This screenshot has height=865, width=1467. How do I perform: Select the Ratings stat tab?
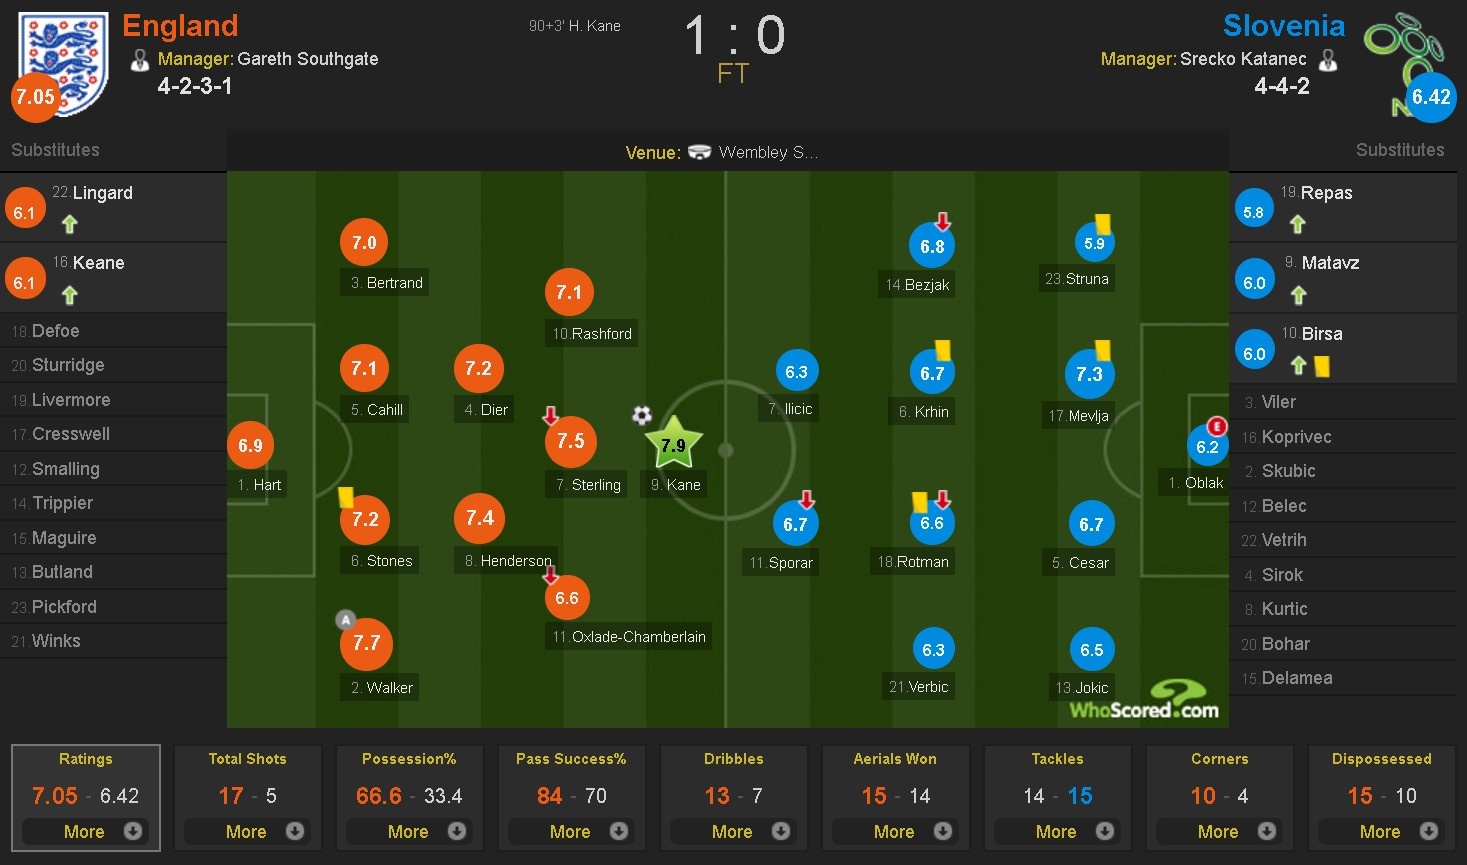point(86,759)
